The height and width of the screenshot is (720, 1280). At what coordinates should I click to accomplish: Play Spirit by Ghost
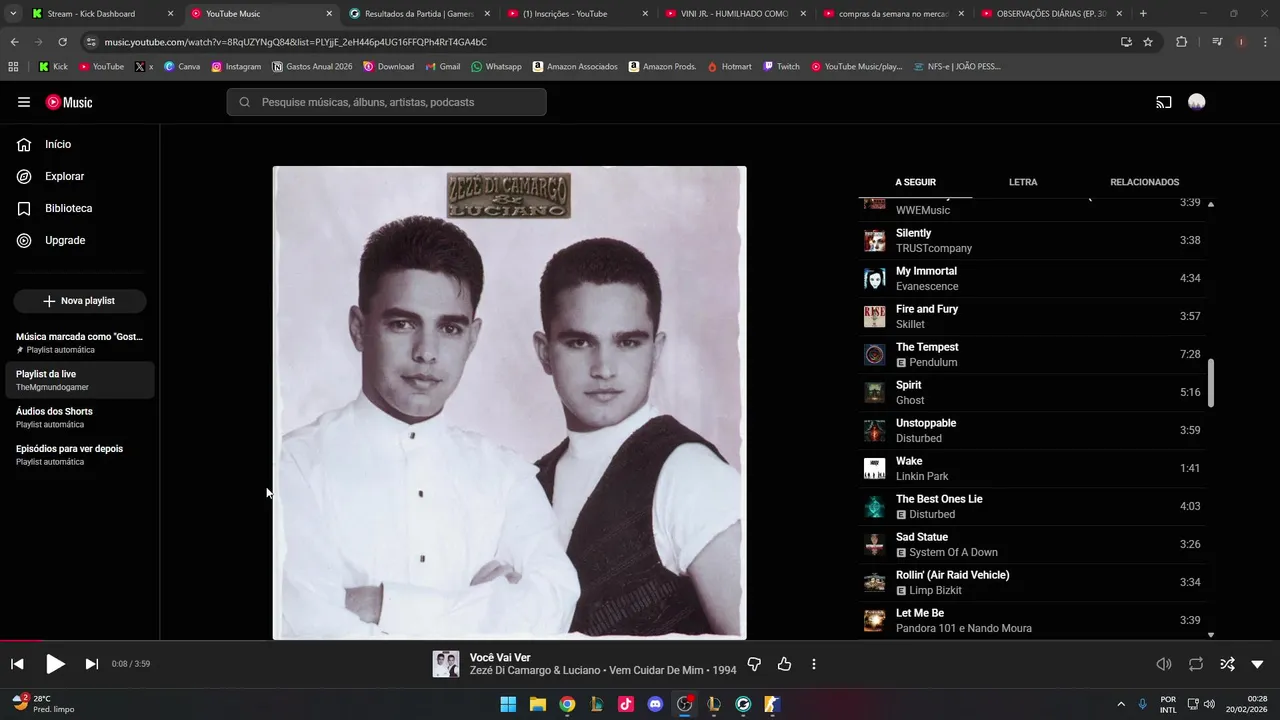[x=1032, y=392]
